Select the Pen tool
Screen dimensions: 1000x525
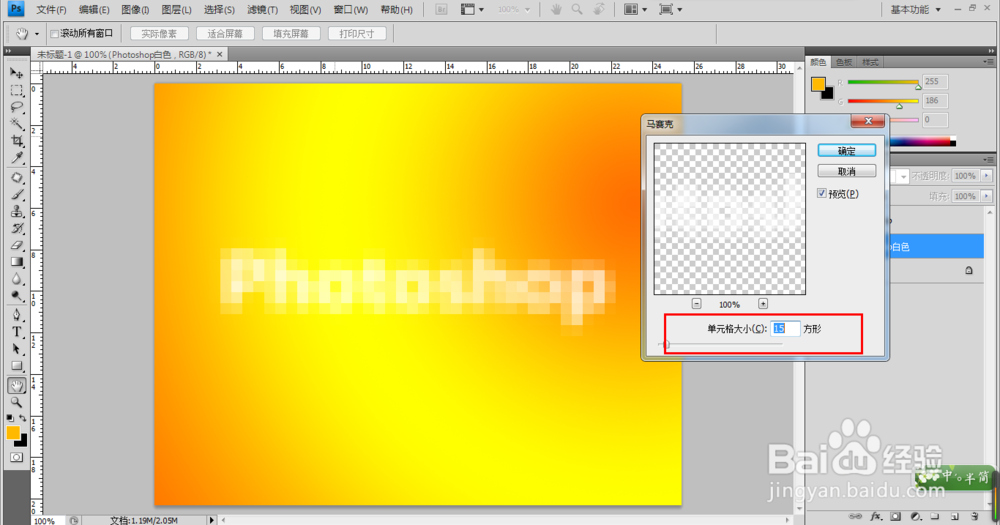click(x=17, y=315)
